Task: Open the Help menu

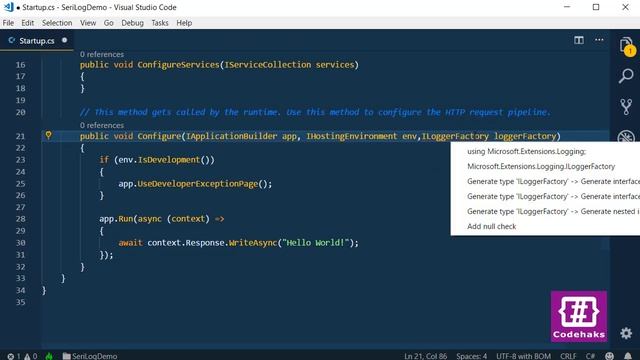Action: point(184,23)
